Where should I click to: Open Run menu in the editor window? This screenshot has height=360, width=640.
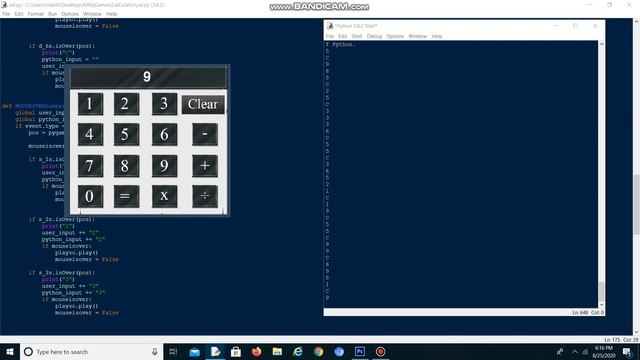[x=52, y=14]
